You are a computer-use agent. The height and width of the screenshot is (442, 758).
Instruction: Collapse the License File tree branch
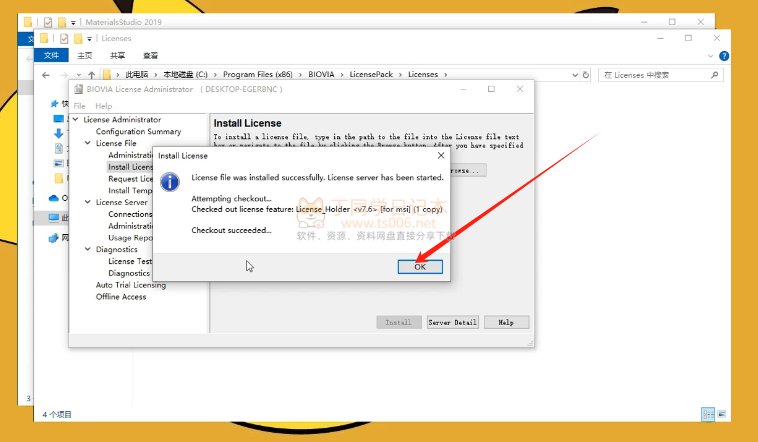(87, 143)
